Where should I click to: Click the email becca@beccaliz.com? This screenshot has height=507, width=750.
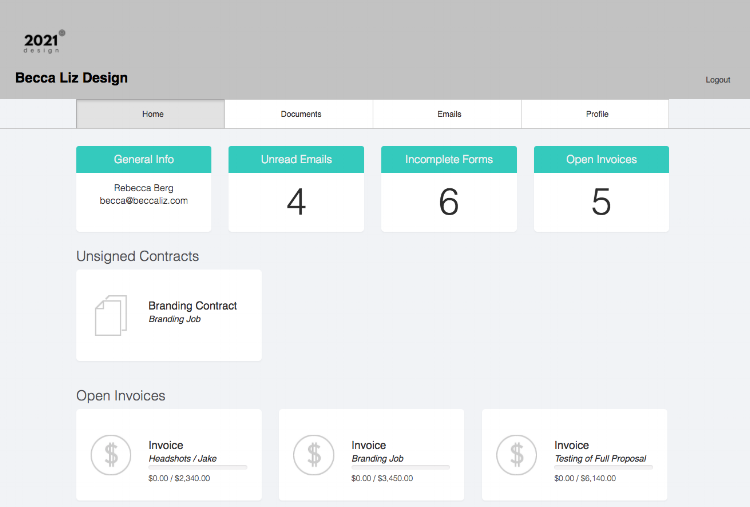[x=143, y=201]
